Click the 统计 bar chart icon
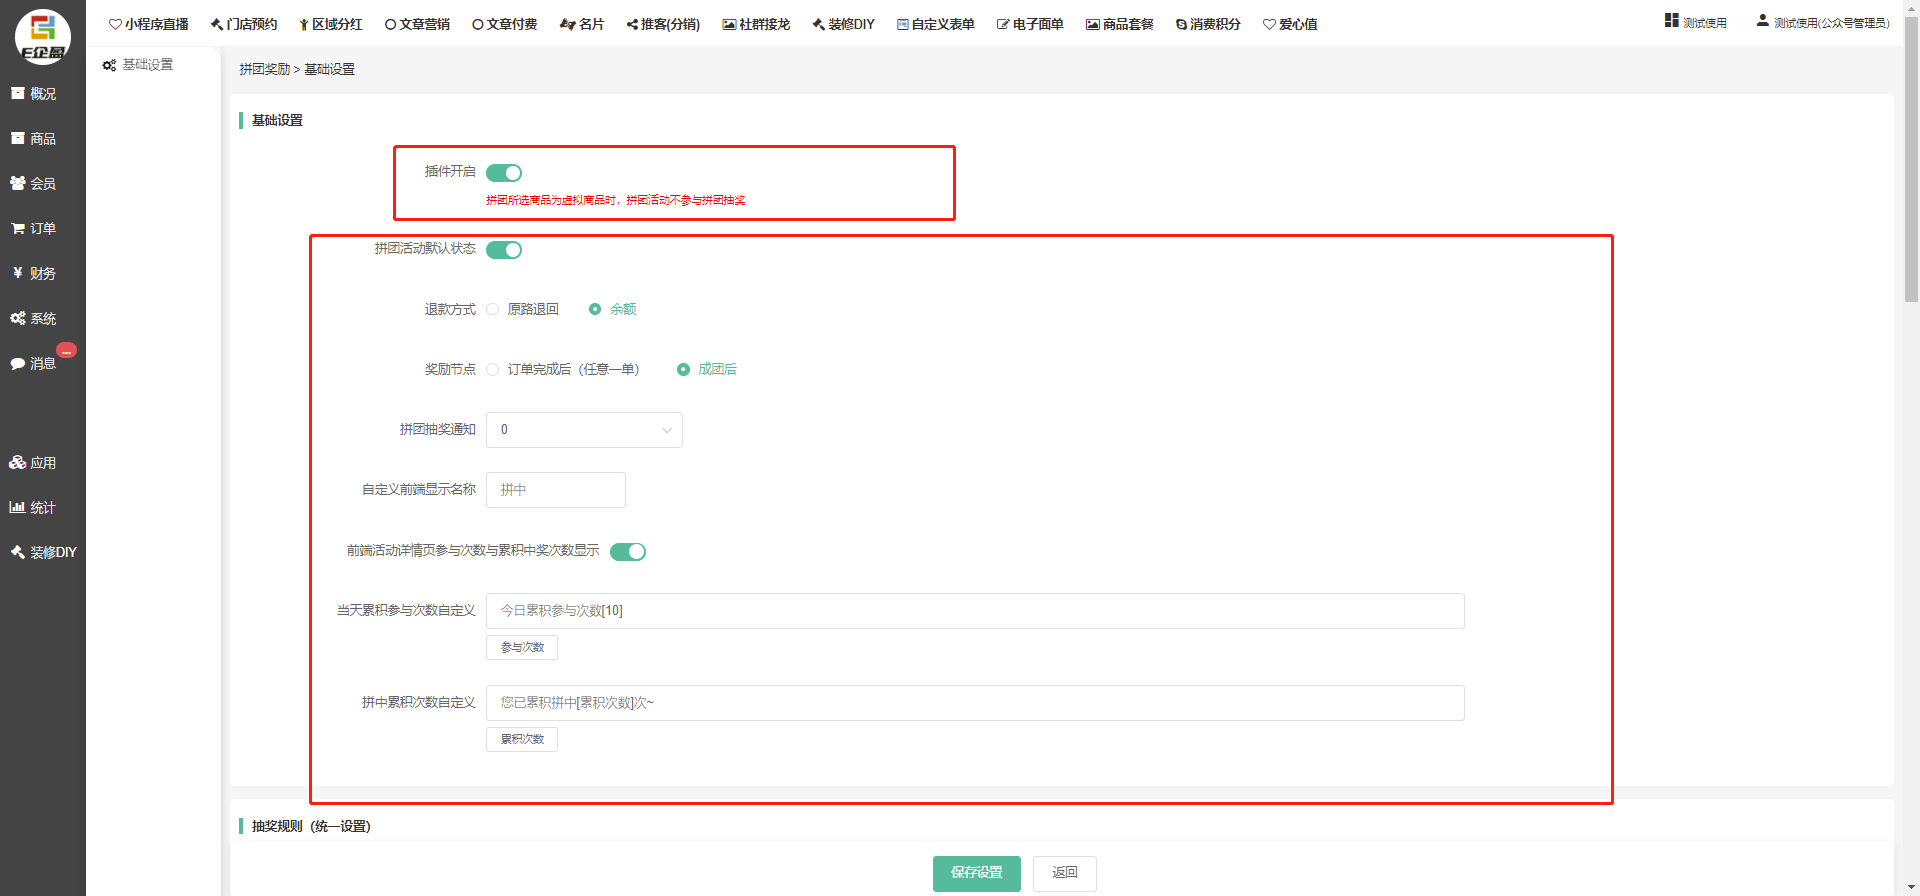1920x896 pixels. [18, 508]
